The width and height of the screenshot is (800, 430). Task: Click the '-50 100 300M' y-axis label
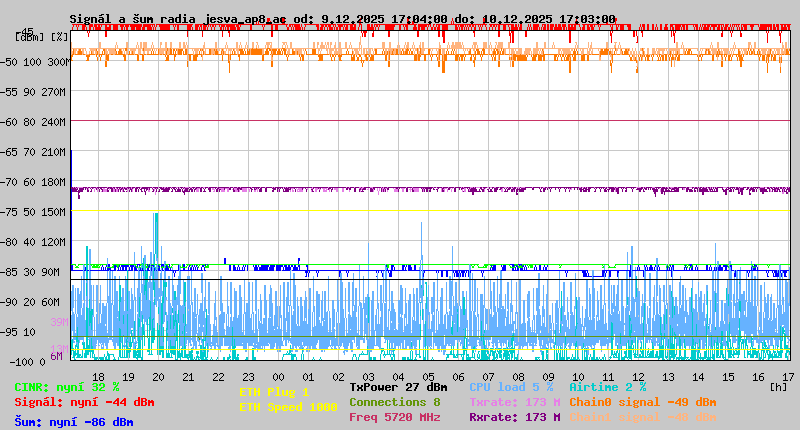[35, 62]
